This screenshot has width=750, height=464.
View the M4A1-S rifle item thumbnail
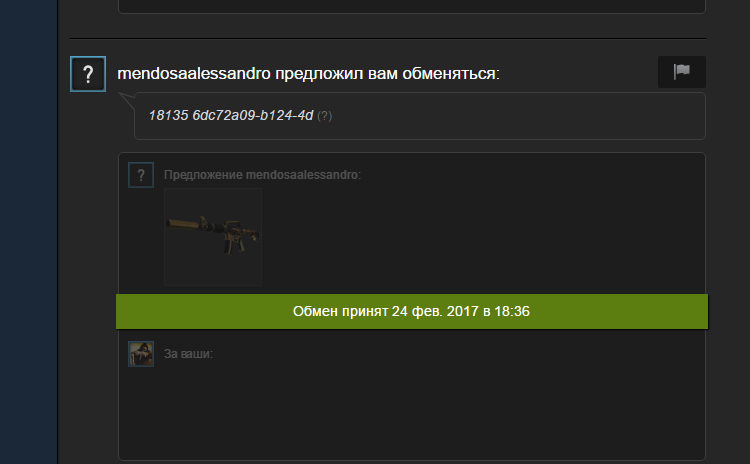(213, 237)
